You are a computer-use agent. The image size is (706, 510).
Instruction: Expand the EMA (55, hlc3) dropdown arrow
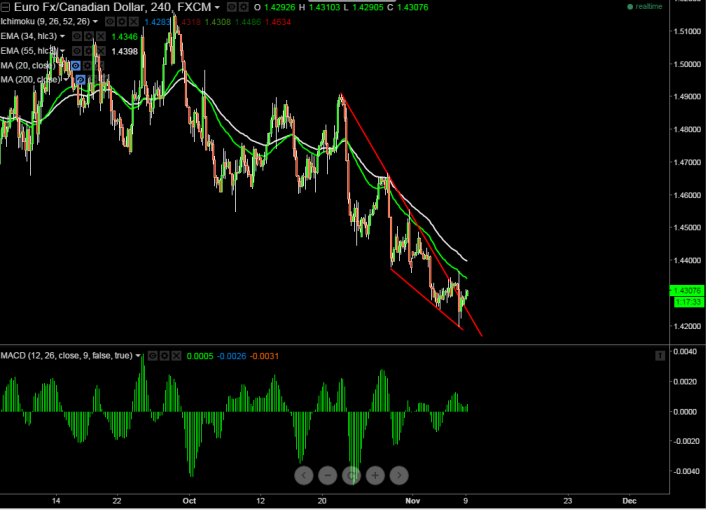[x=63, y=51]
